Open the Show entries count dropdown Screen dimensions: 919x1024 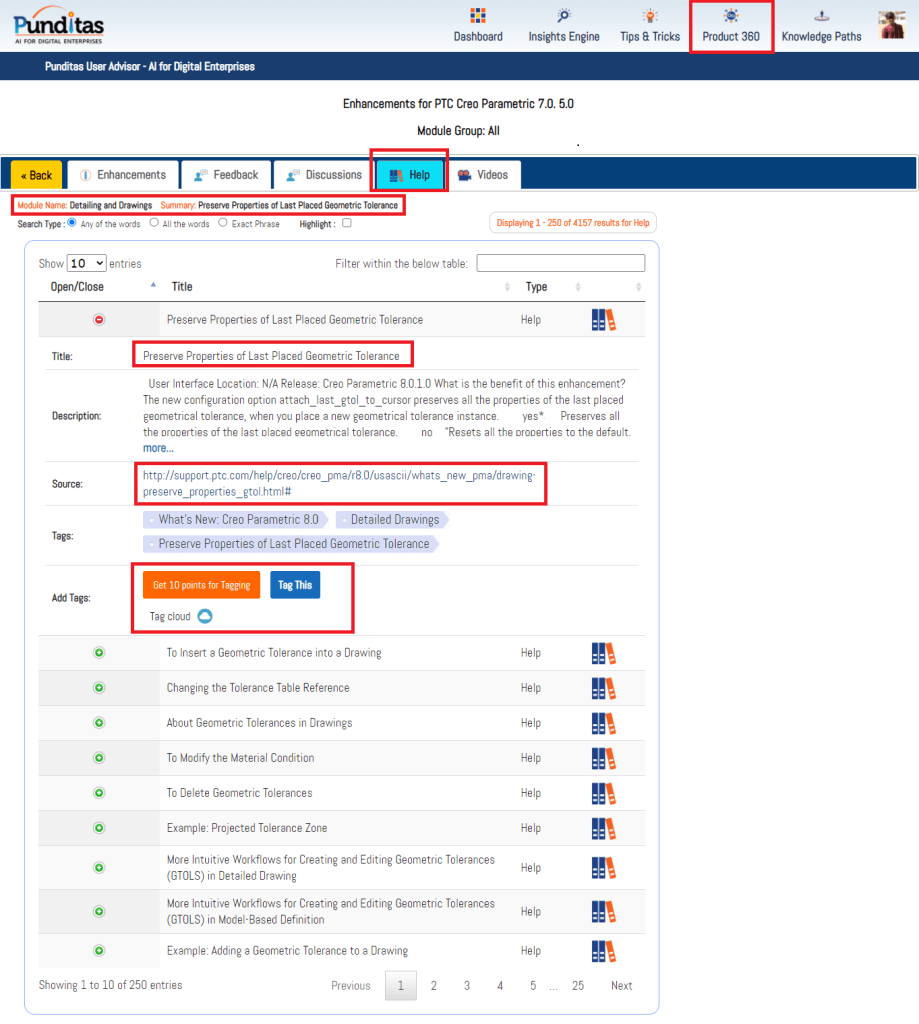[86, 264]
